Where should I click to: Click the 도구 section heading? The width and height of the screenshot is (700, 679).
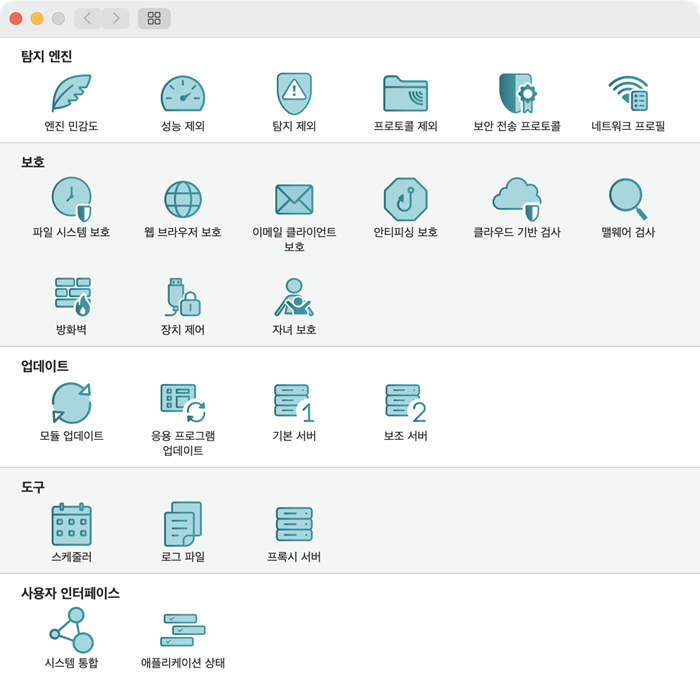(x=33, y=487)
